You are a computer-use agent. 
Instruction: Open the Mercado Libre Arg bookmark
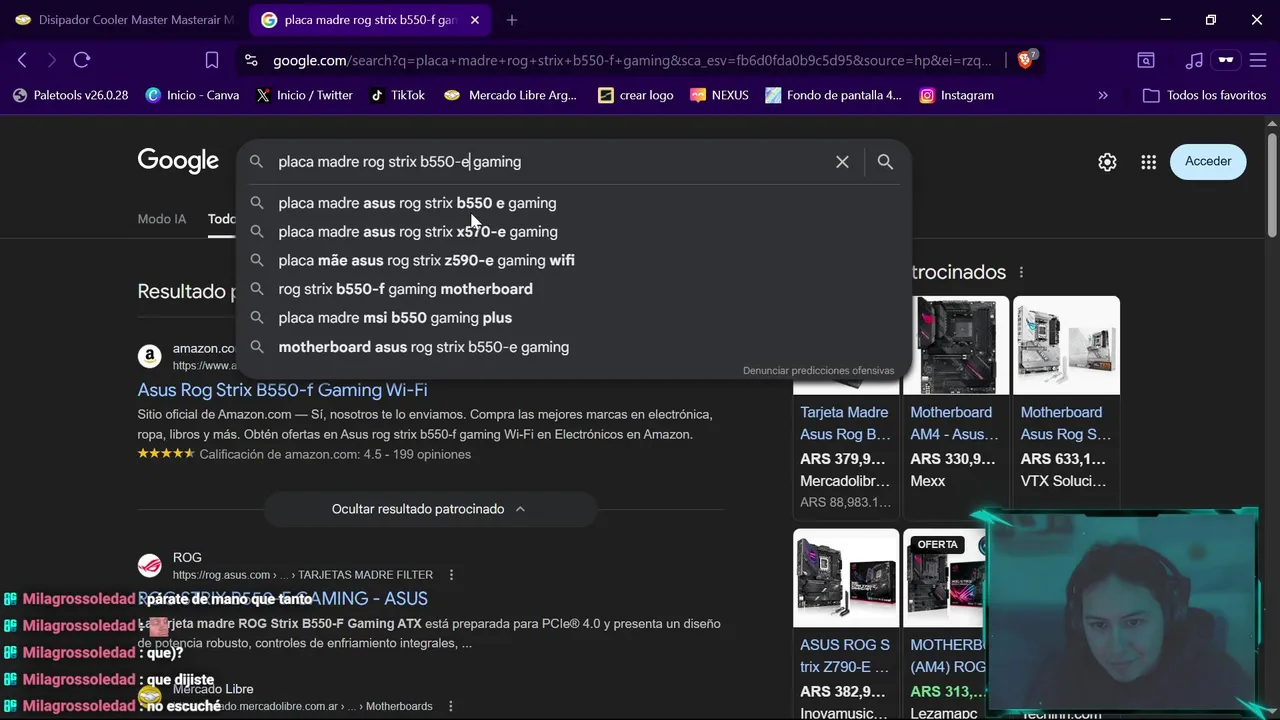(510, 95)
